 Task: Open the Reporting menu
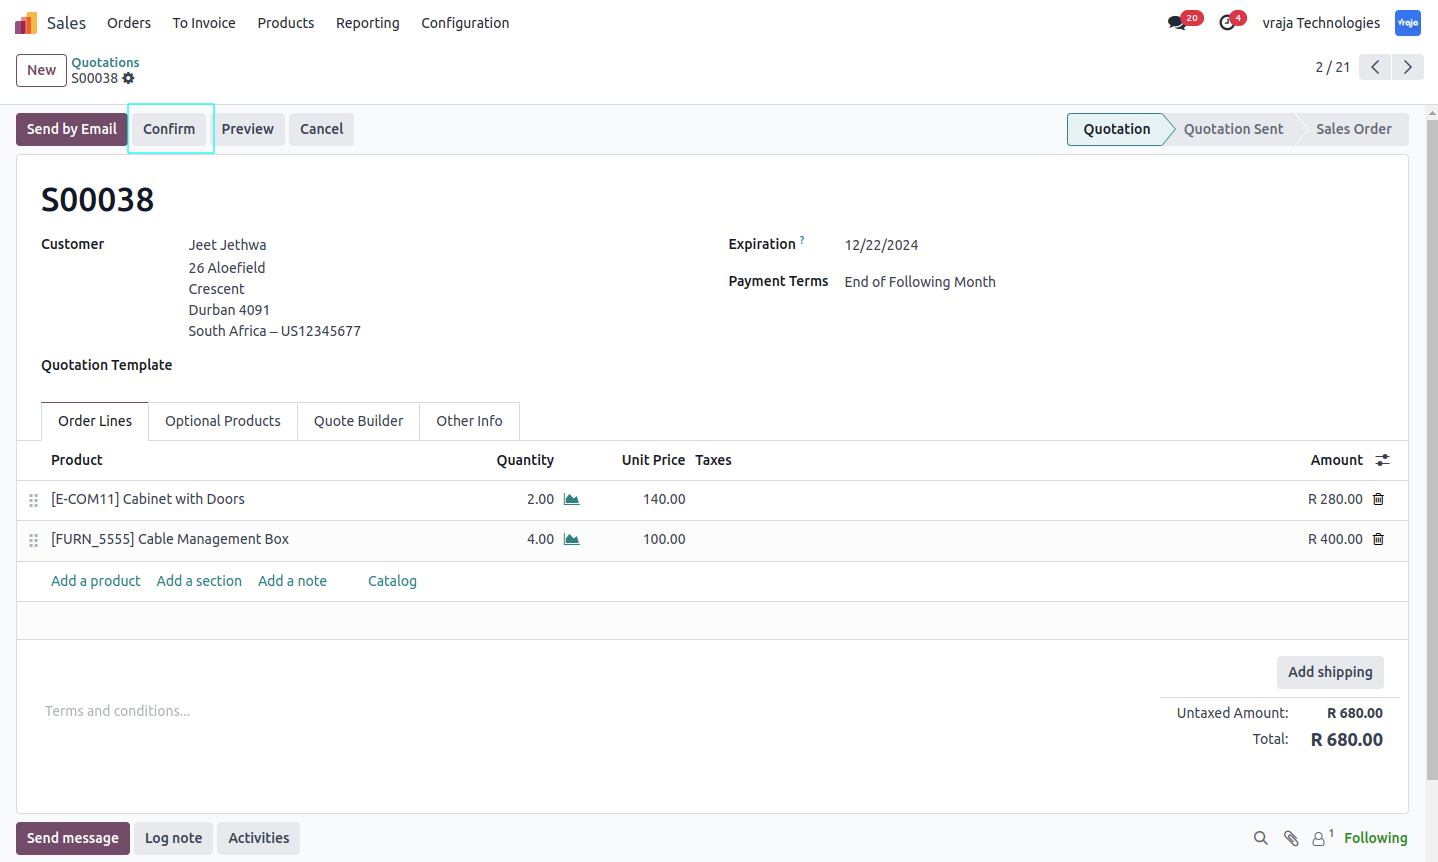point(367,23)
